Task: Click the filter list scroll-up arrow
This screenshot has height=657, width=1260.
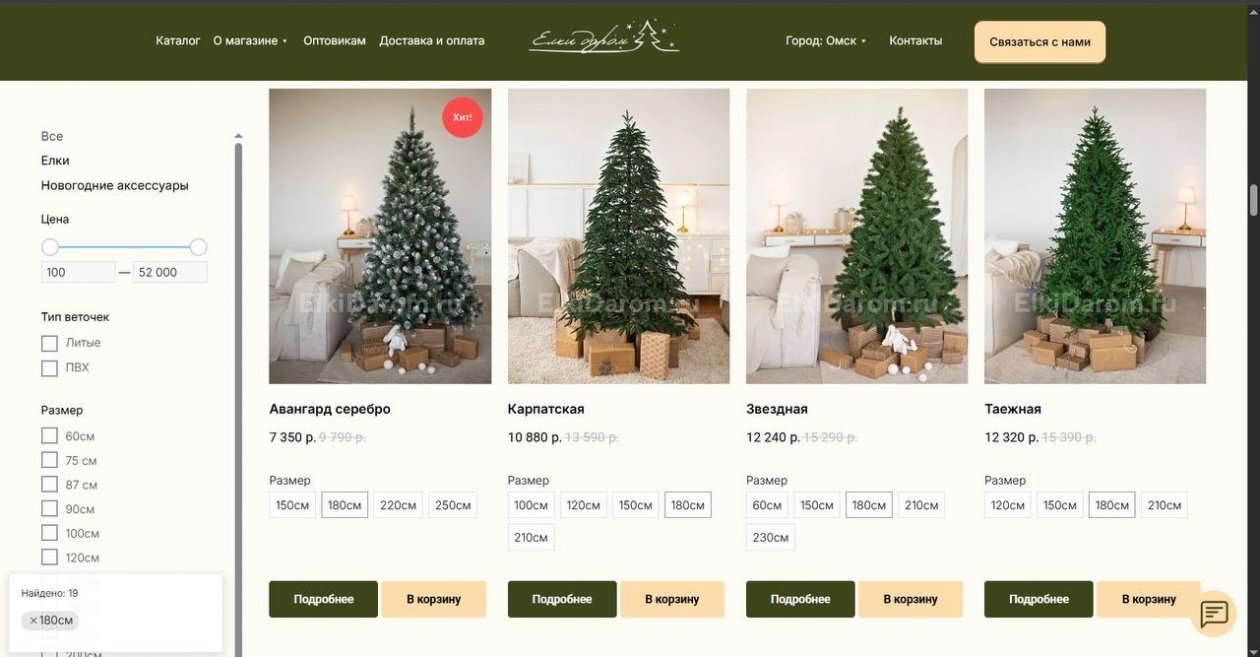Action: [x=238, y=136]
